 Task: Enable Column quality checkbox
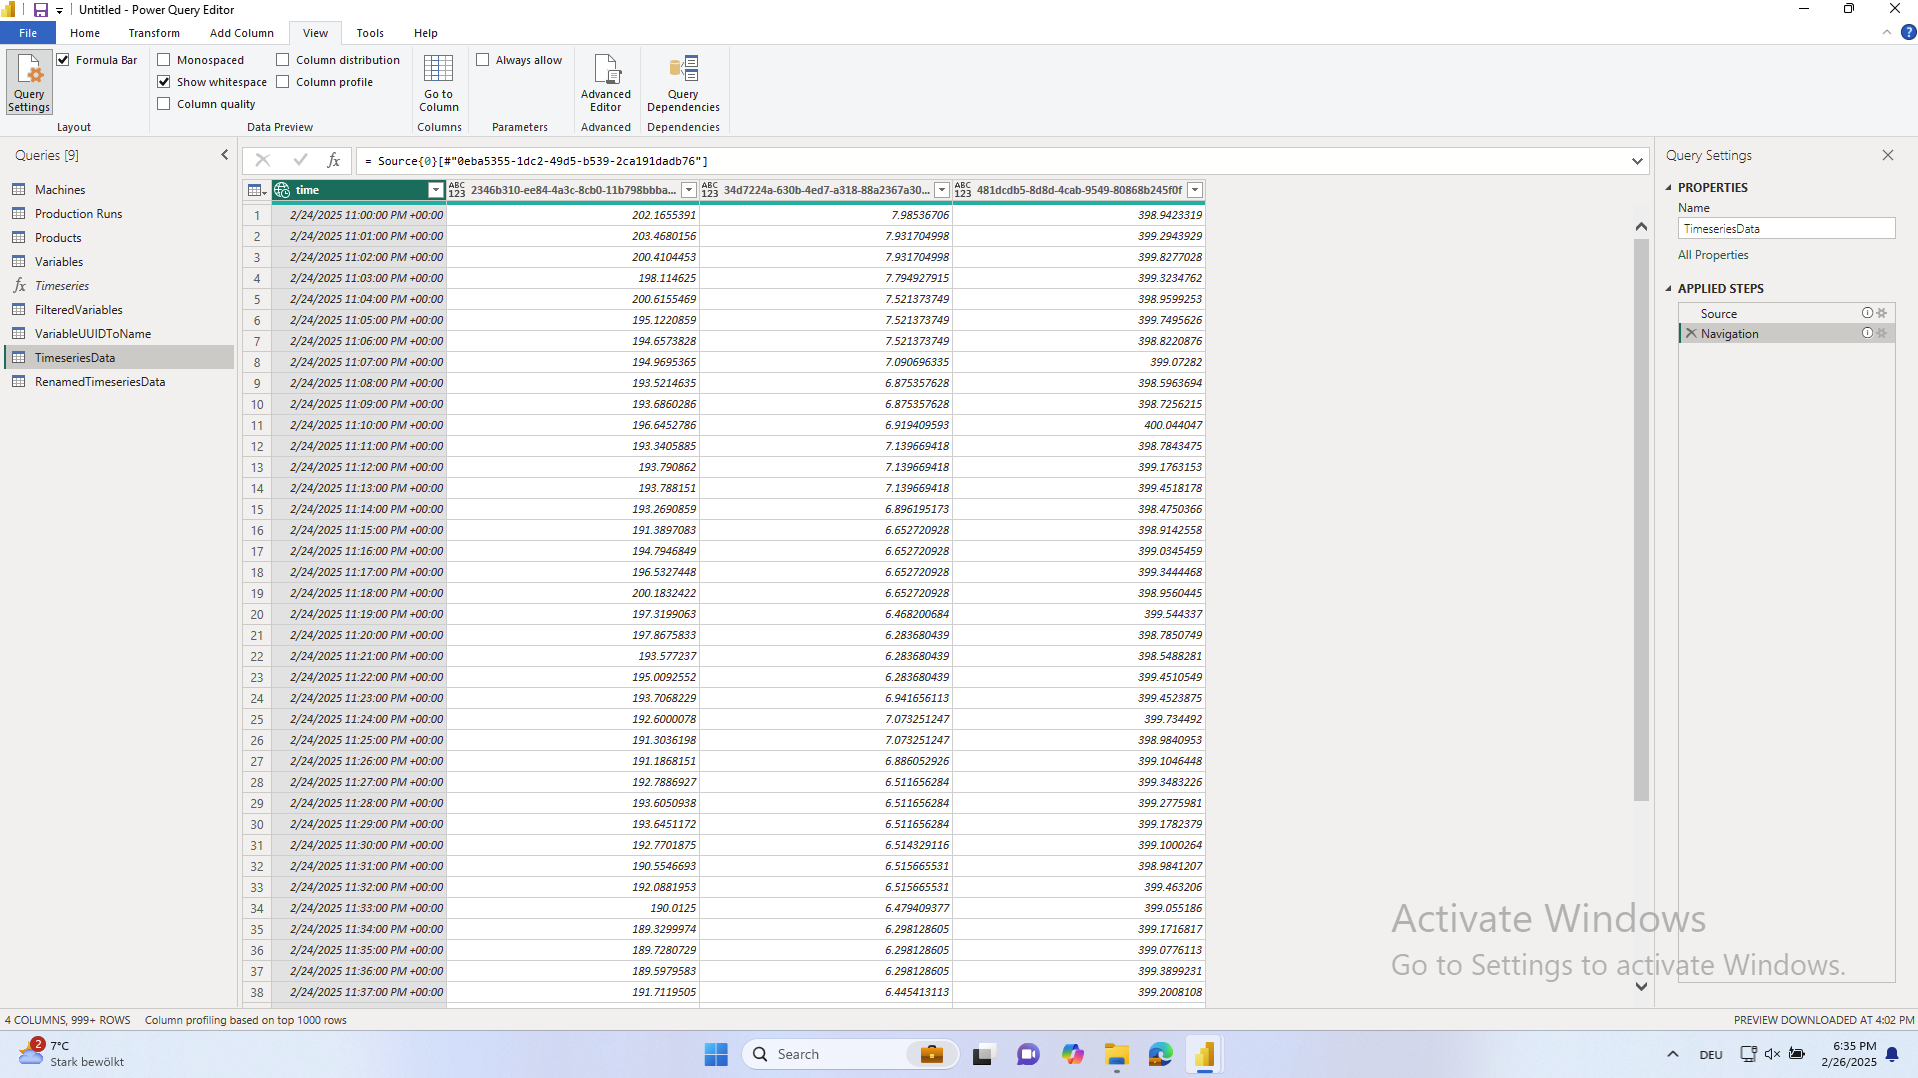click(164, 104)
